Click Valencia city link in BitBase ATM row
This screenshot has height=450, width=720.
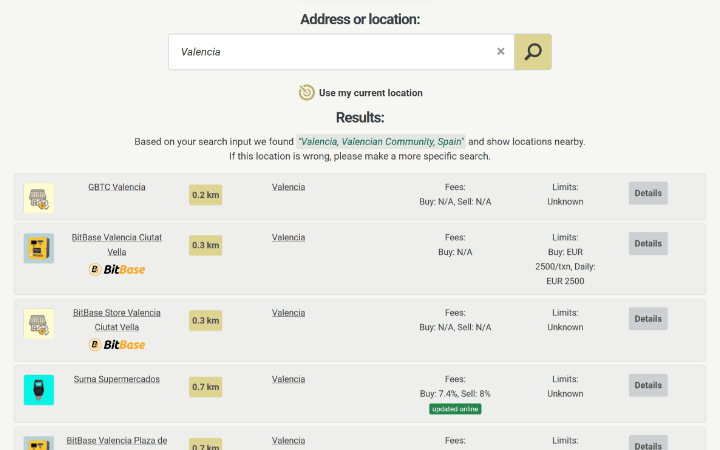(288, 237)
